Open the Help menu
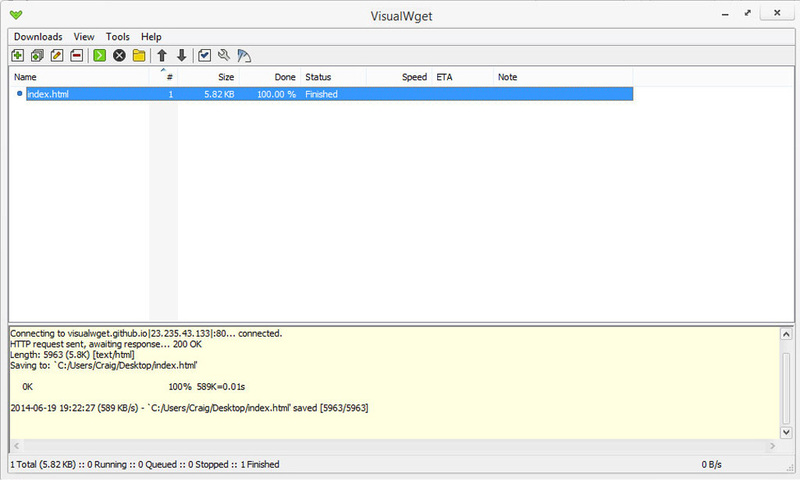Screen dimensions: 800x480 coord(151,37)
